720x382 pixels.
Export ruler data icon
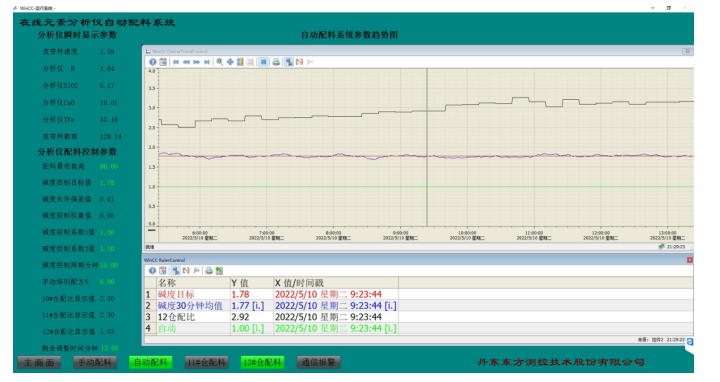point(219,271)
